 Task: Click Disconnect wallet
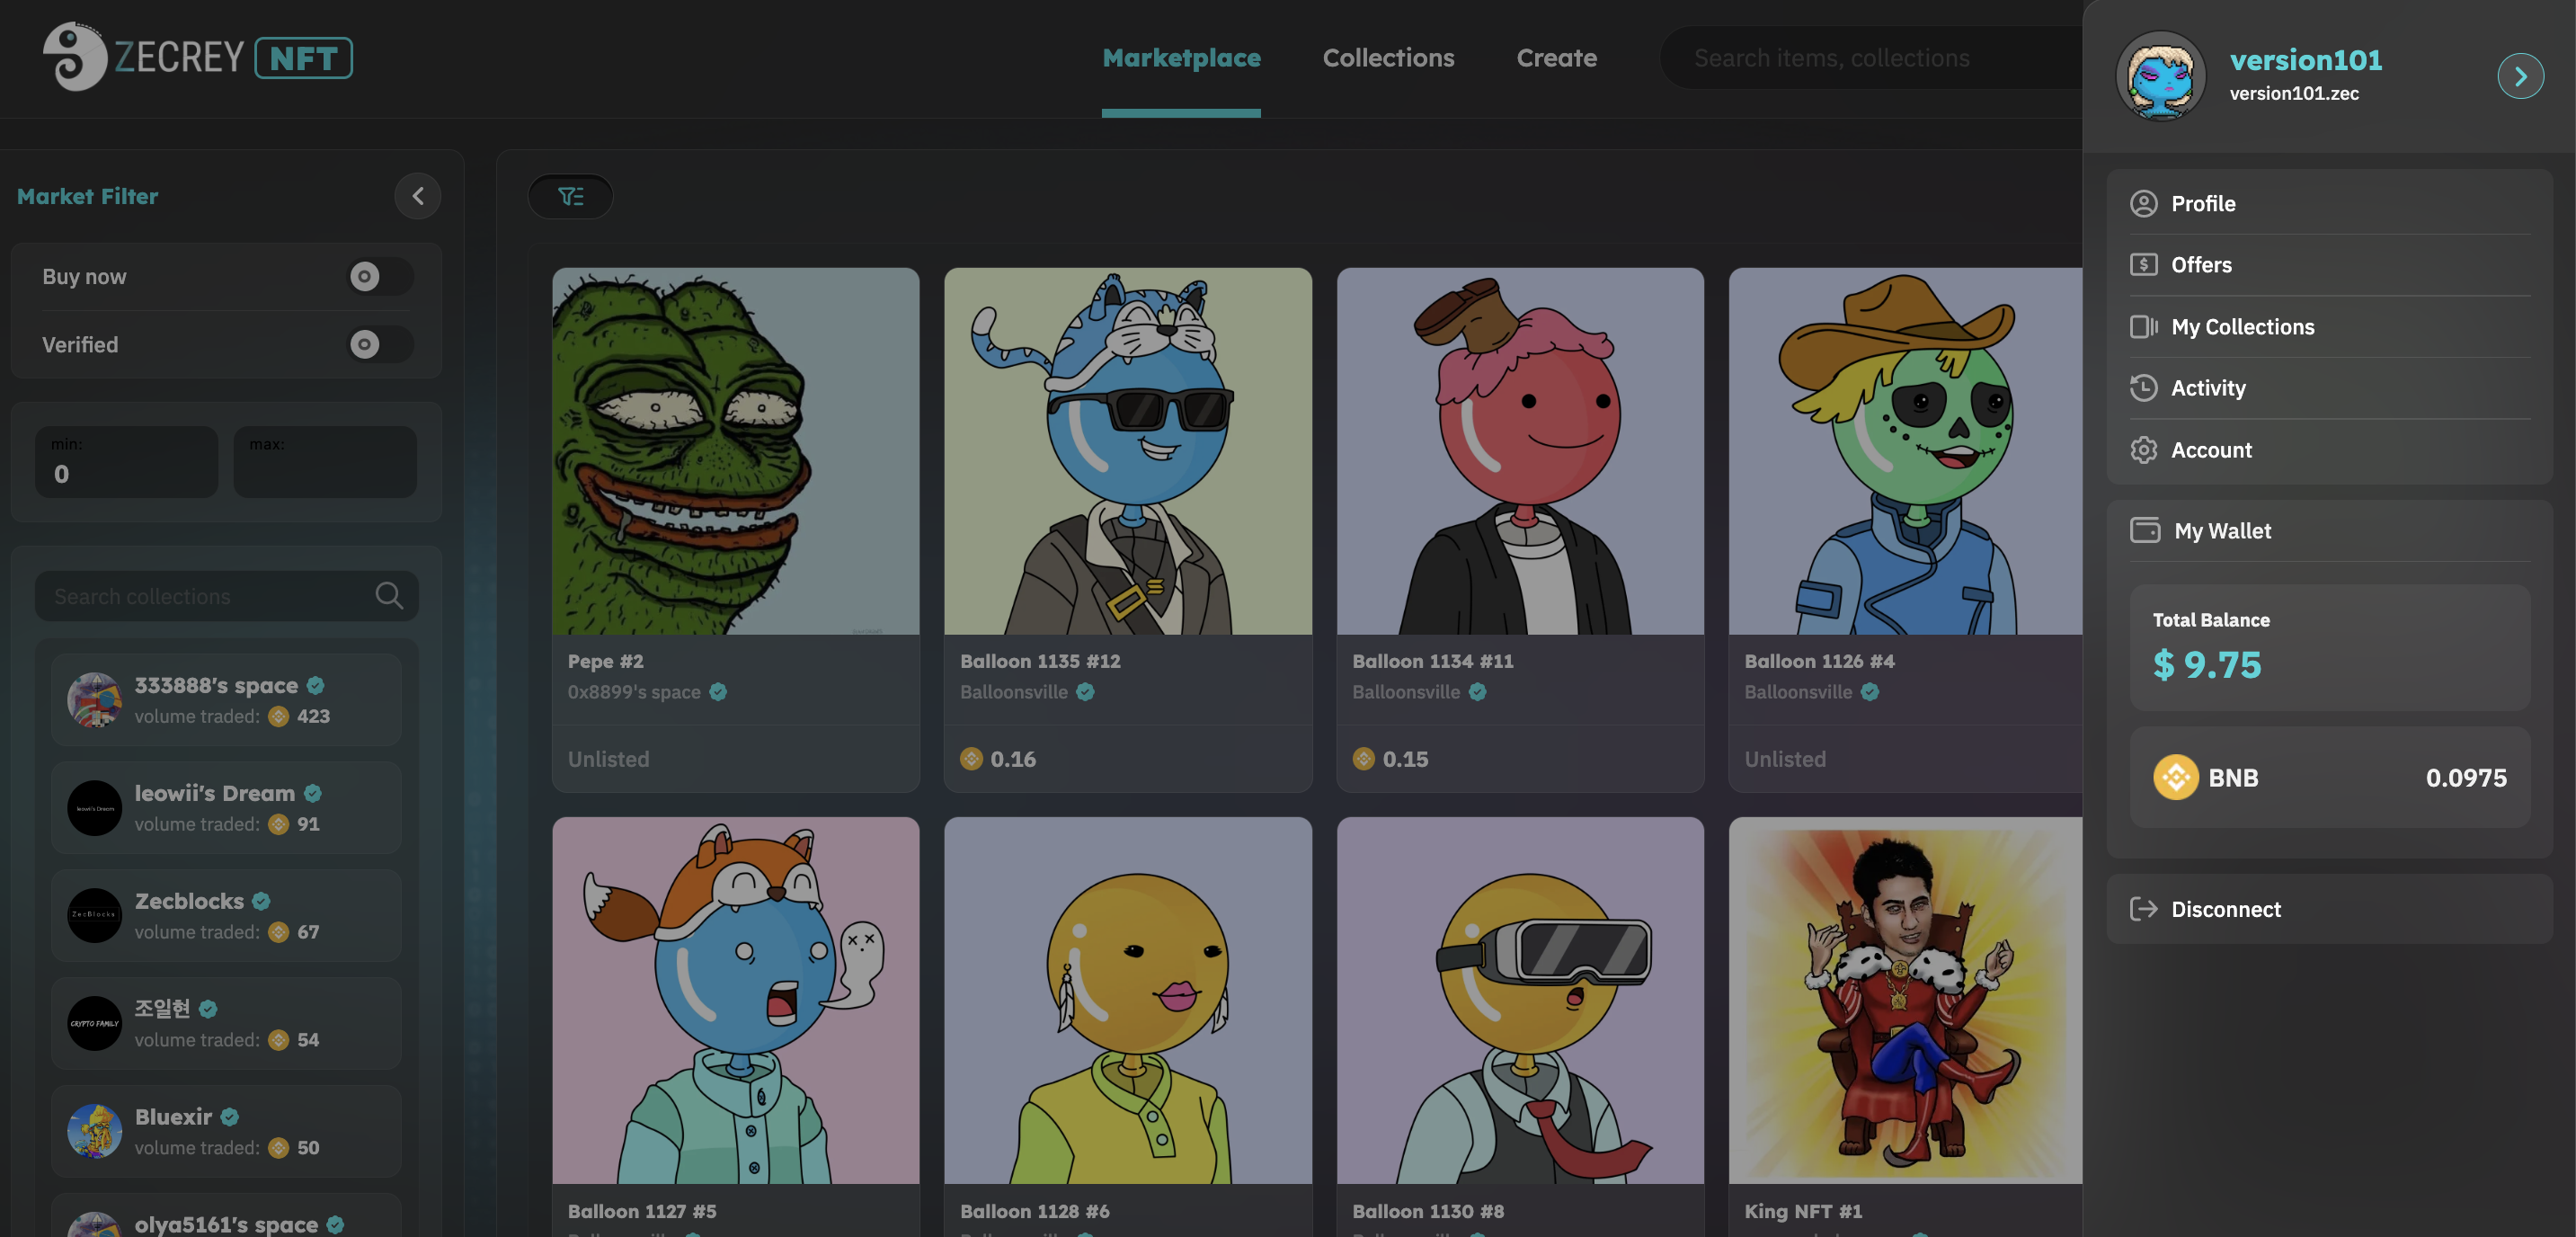coord(2225,909)
